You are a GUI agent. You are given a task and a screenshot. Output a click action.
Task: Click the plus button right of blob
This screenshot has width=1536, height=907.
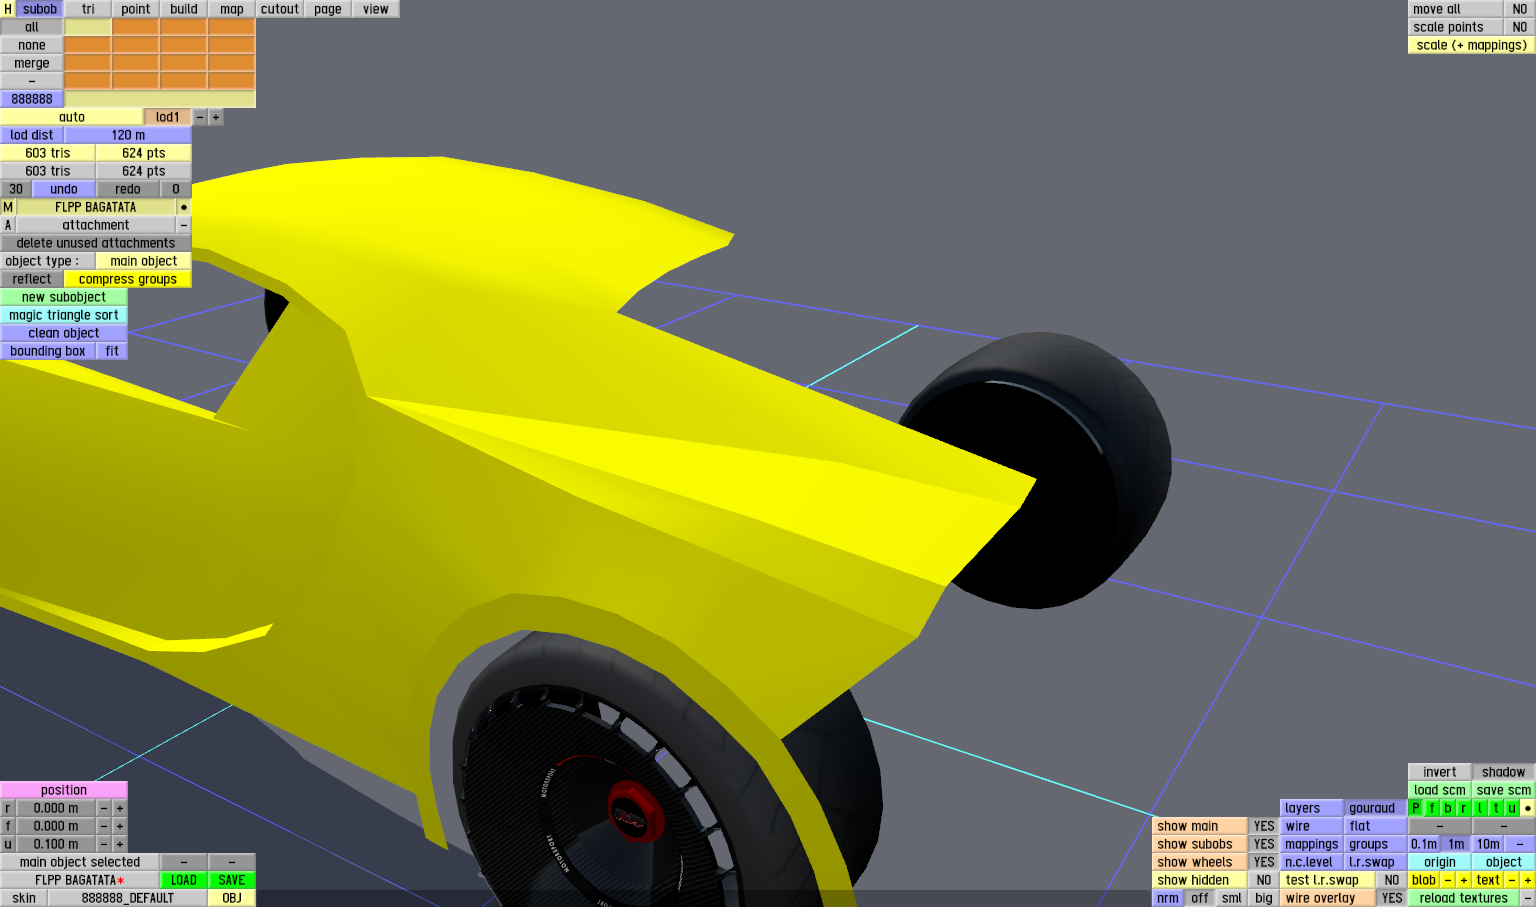(1464, 880)
